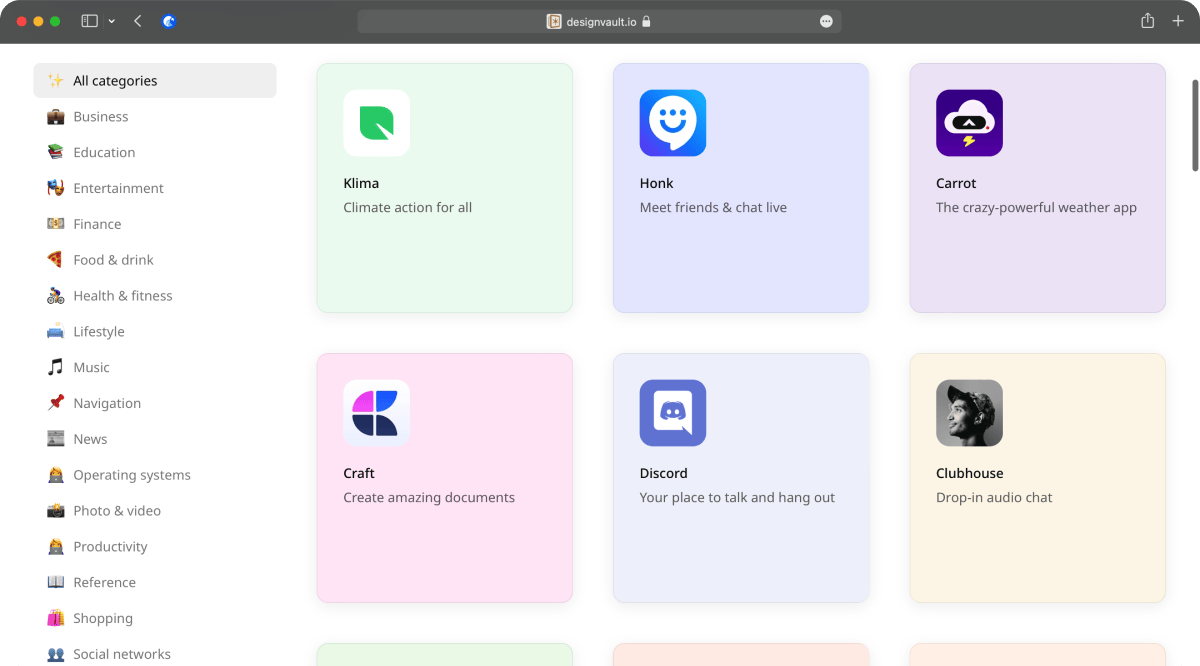
Task: Click the masks icon next to Entertainment
Action: tap(56, 188)
